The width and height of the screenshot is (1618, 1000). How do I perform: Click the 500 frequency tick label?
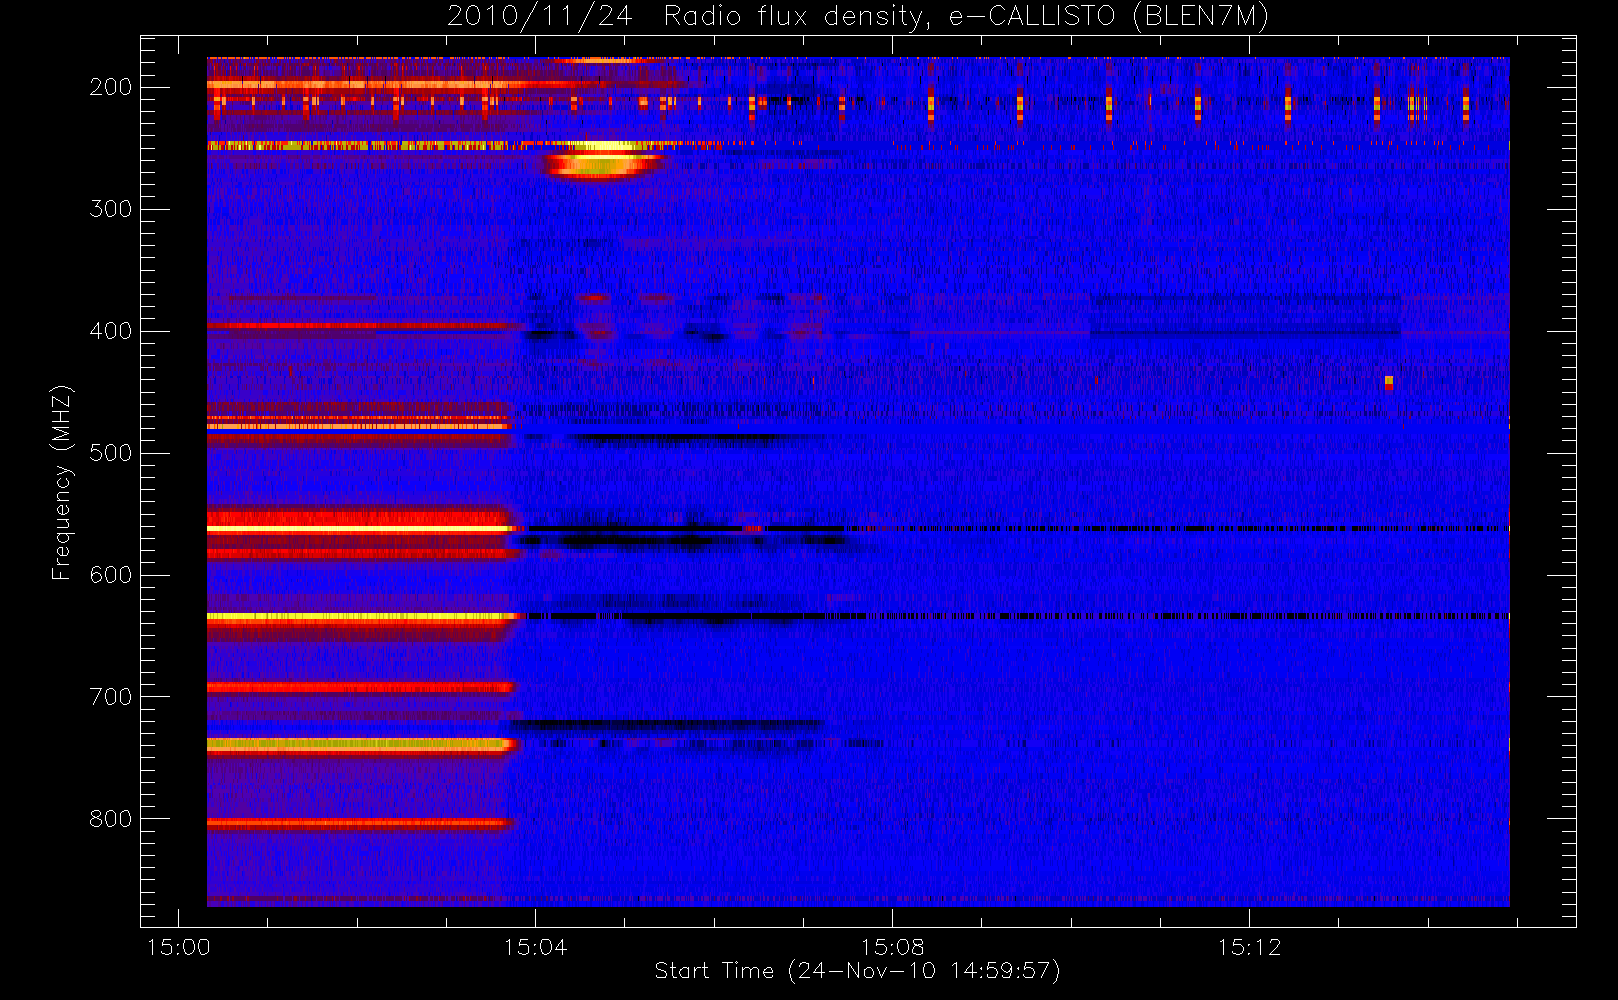[110, 453]
